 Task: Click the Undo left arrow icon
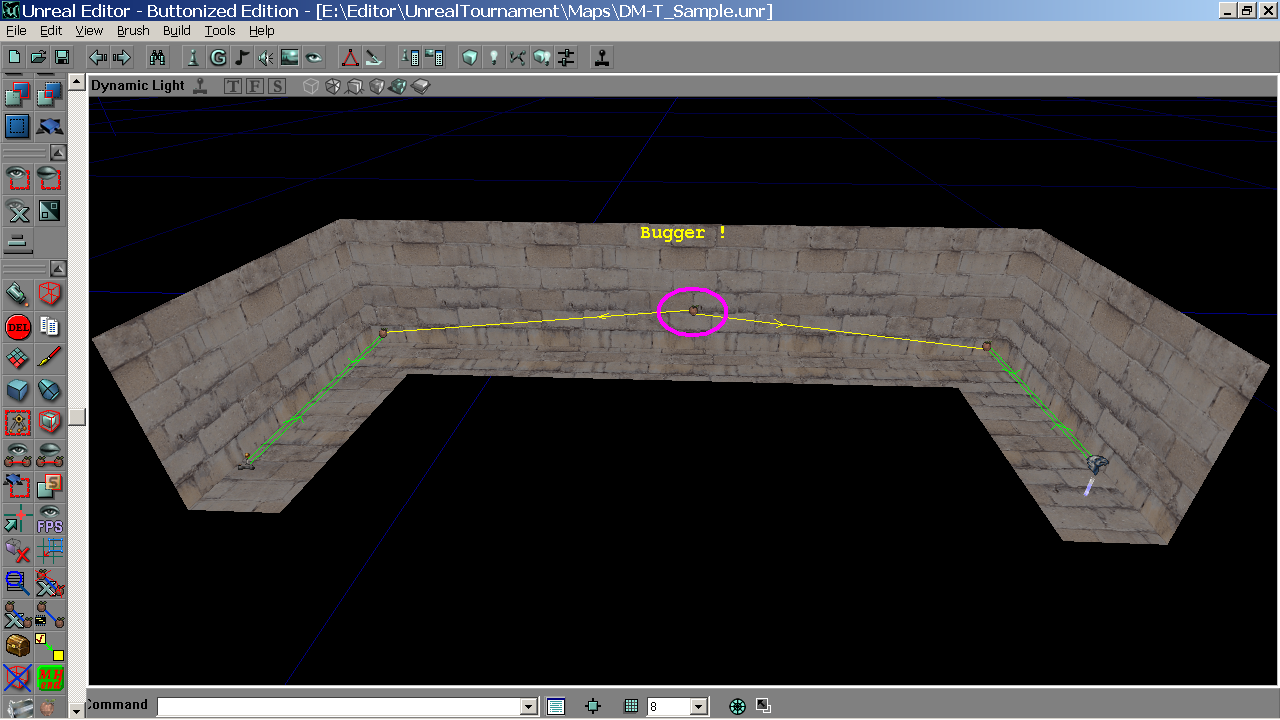pos(98,58)
